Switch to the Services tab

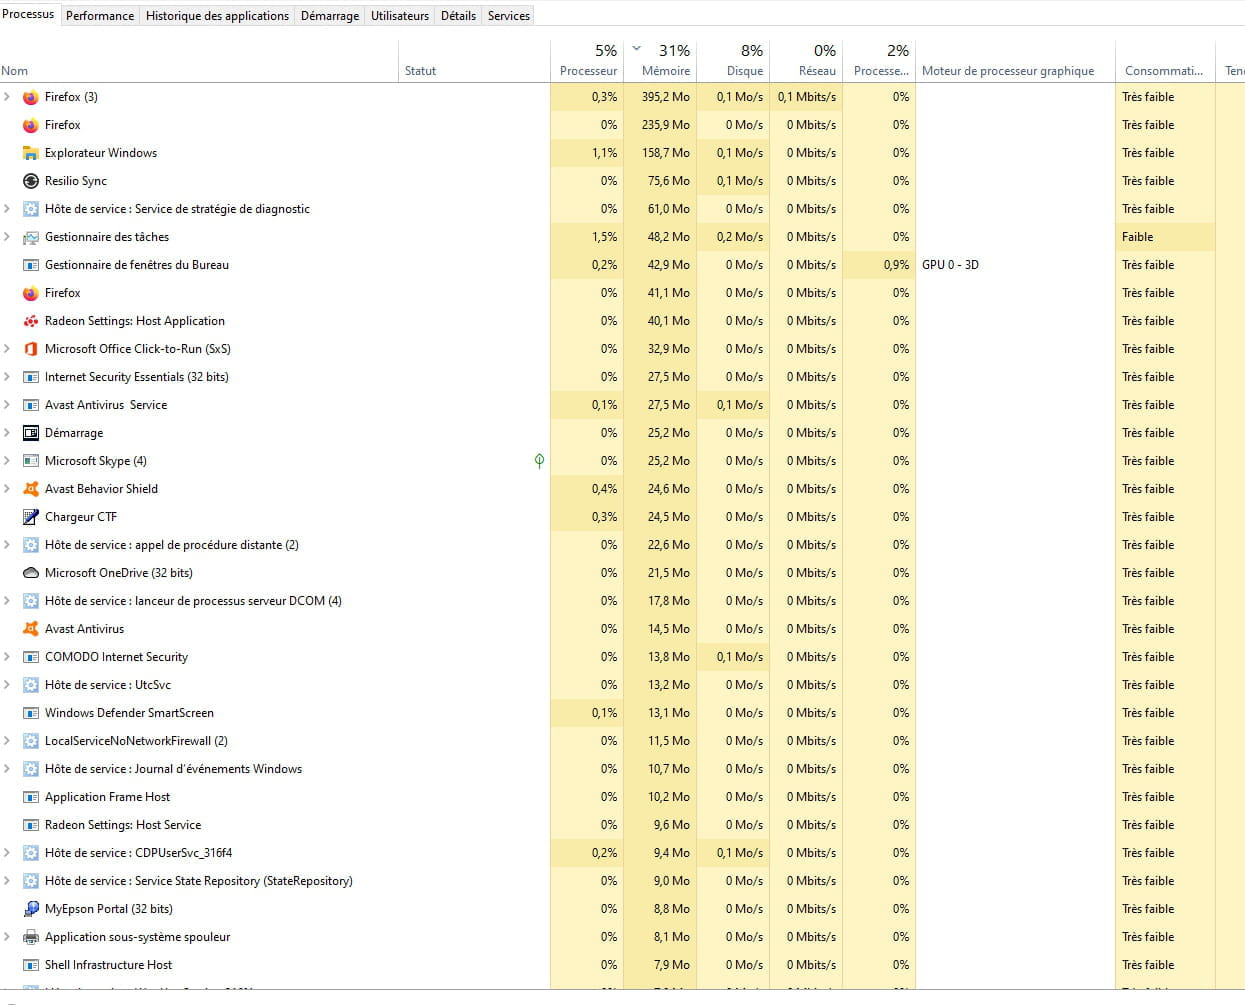(509, 16)
